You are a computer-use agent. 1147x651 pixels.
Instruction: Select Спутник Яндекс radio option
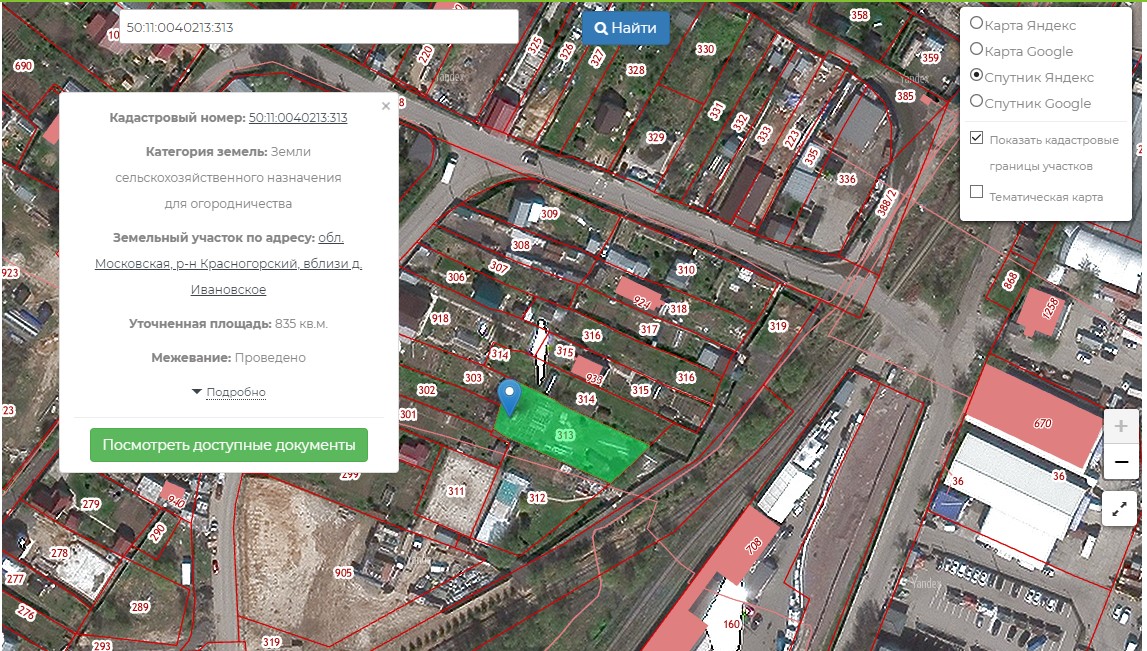[977, 76]
